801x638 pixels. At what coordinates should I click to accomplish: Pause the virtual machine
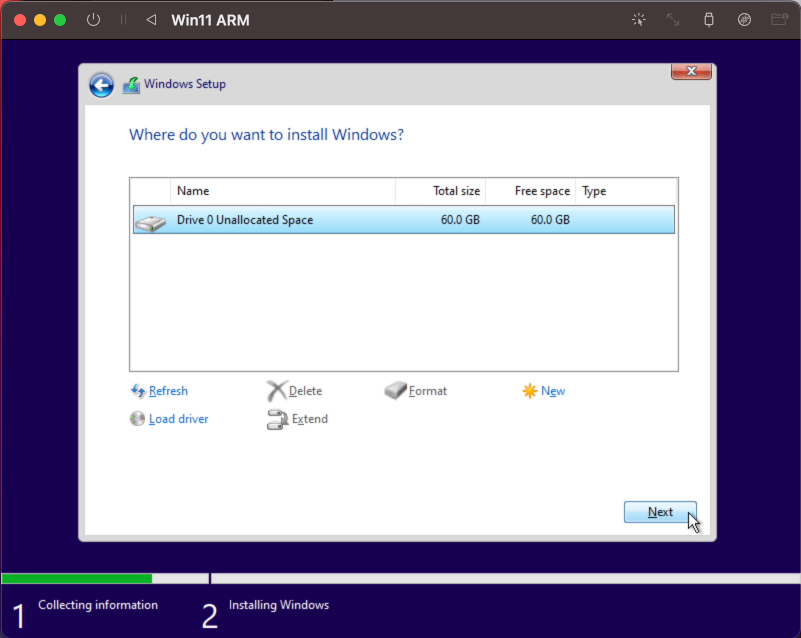pos(123,20)
